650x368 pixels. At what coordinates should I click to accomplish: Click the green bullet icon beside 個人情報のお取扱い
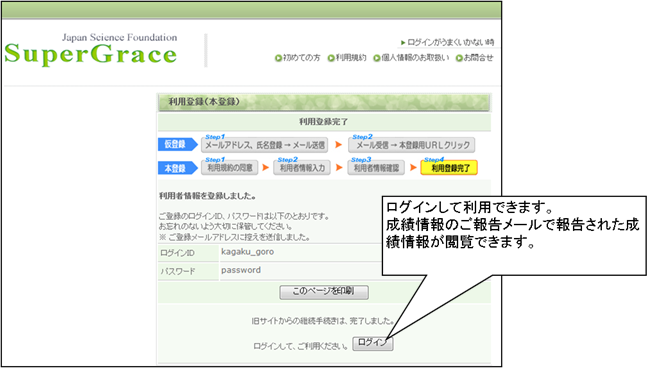[x=377, y=58]
